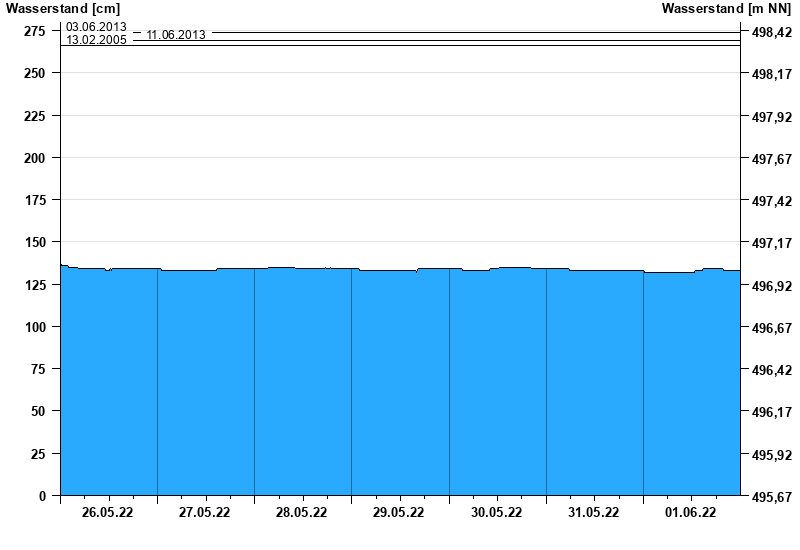The image size is (800, 550).
Task: Choose the 01.06.22 date label
Action: (691, 513)
